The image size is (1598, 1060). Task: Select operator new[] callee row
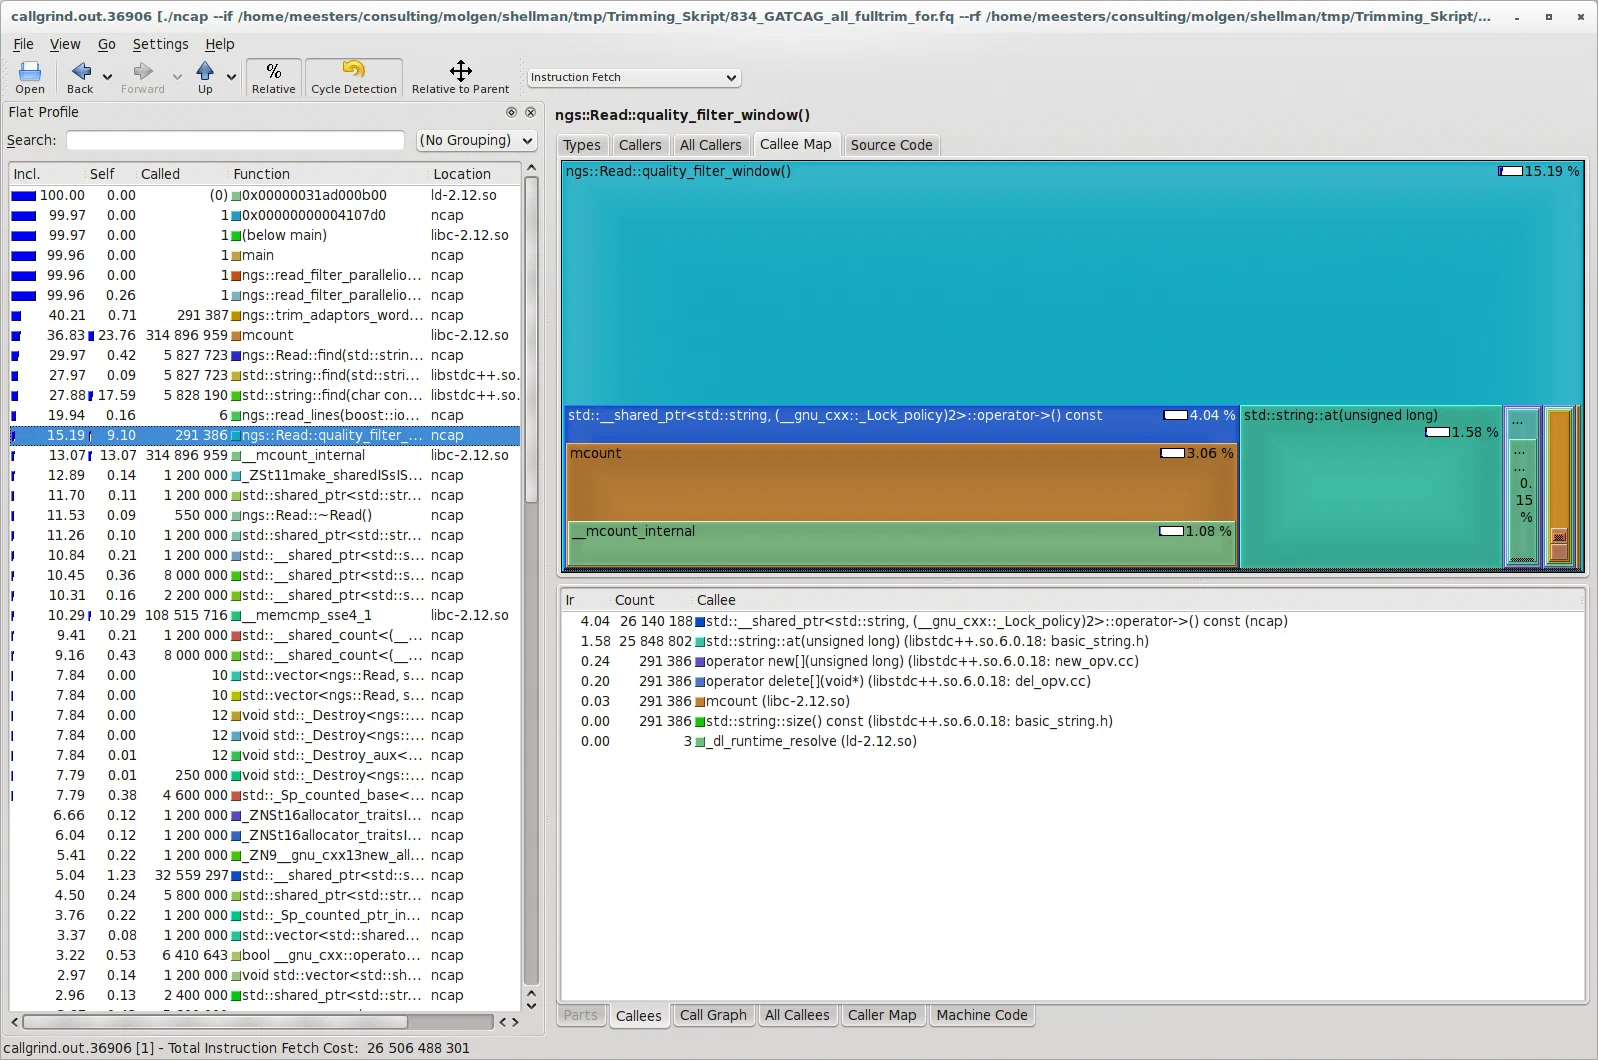point(1074,661)
